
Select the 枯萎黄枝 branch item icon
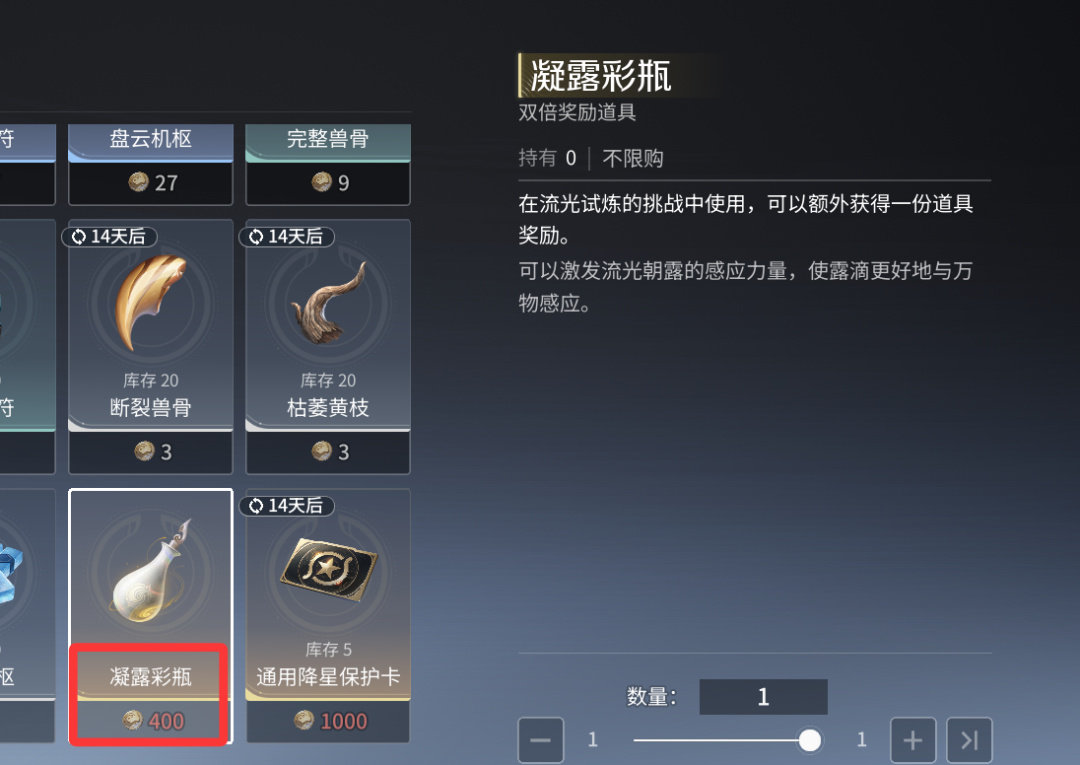pyautogui.click(x=328, y=303)
